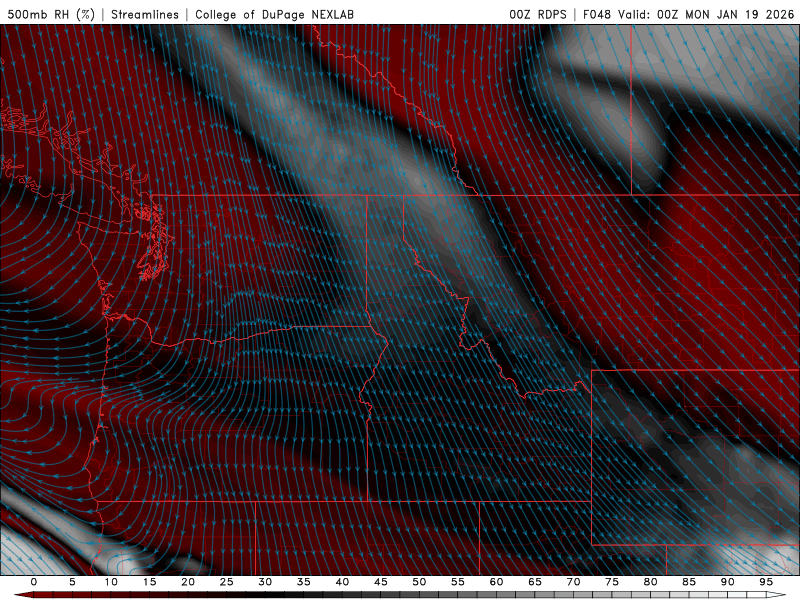Click the "00Z RDPS" model run label
This screenshot has width=800, height=600.
[538, 14]
